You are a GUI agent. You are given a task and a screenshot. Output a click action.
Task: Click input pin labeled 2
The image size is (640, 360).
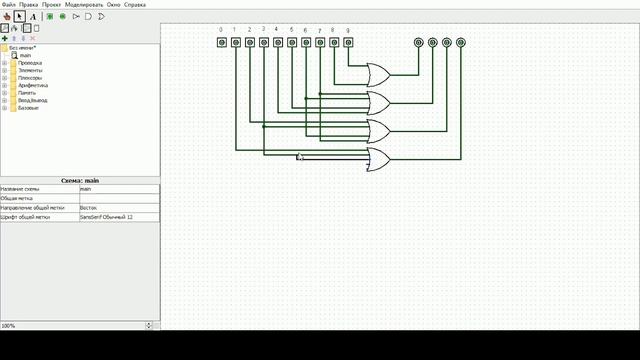pos(250,42)
